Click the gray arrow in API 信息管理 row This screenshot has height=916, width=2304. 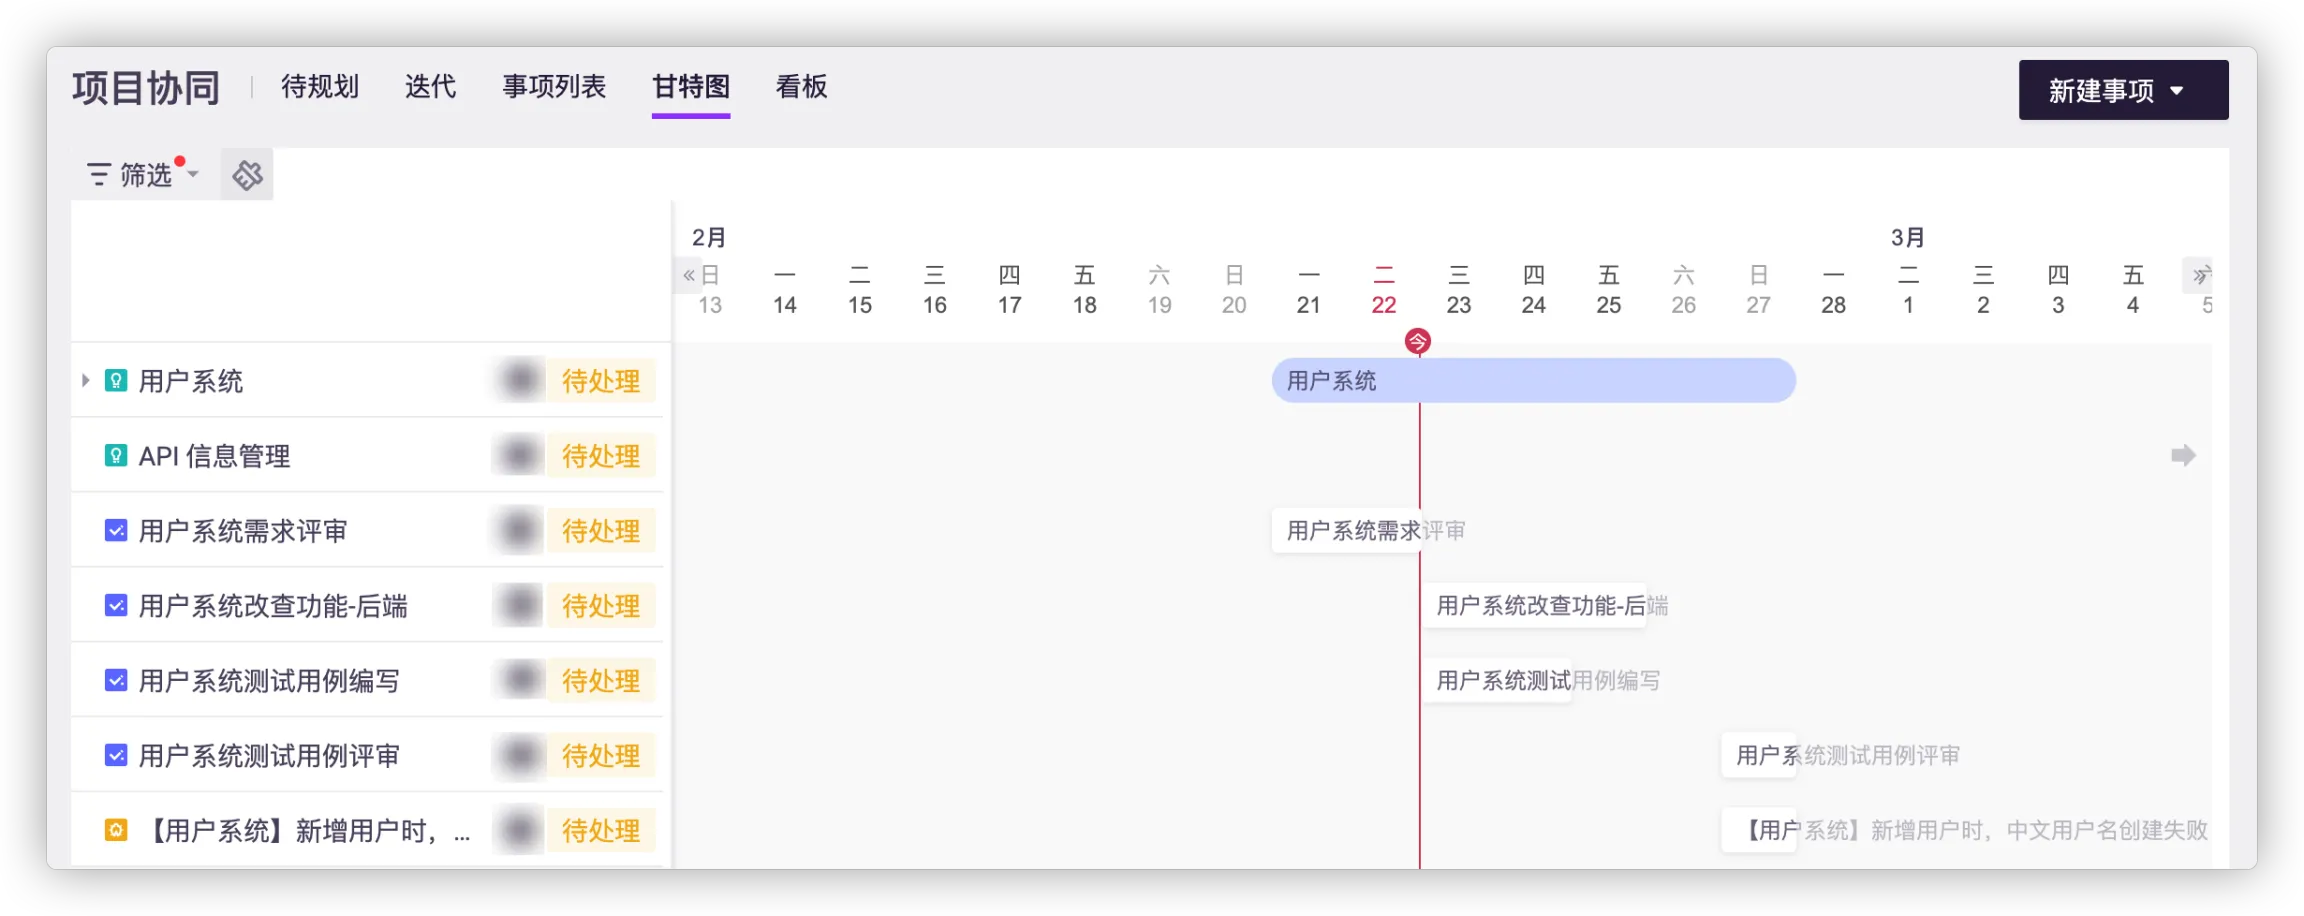tap(2183, 456)
